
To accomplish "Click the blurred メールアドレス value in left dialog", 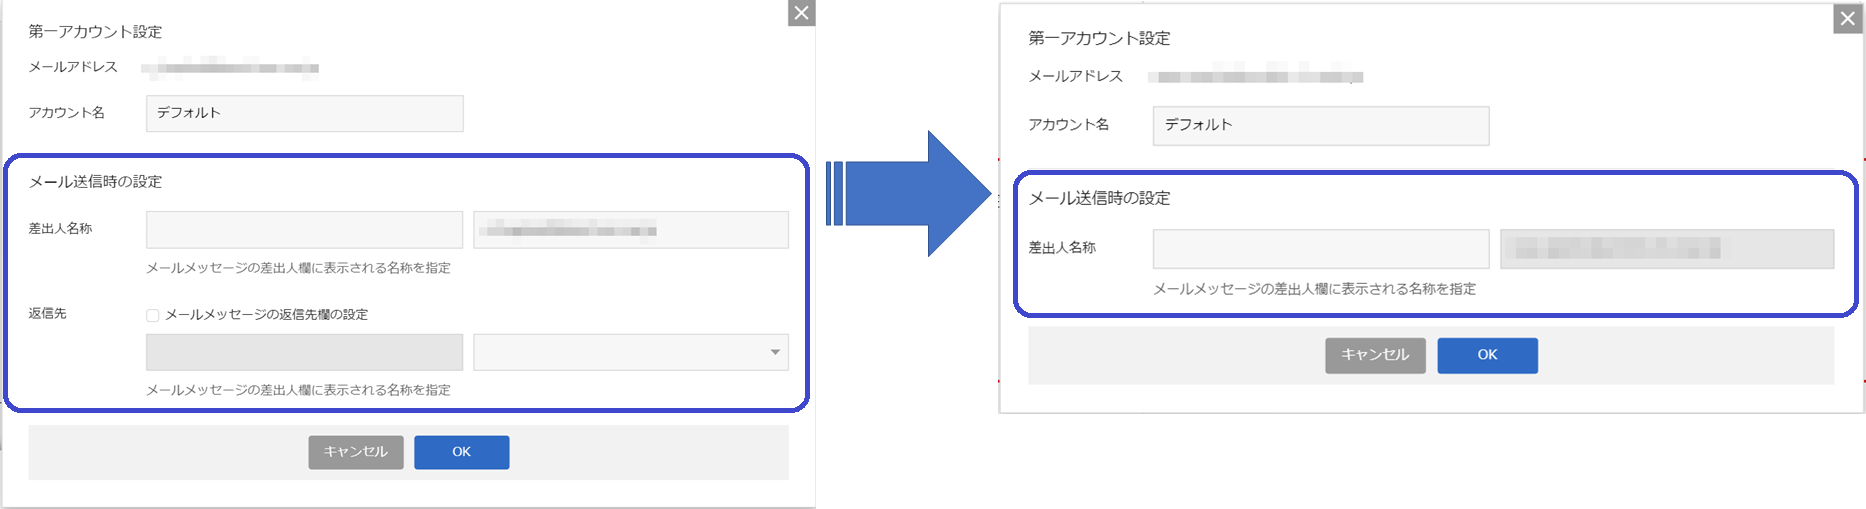I will 230,68.
